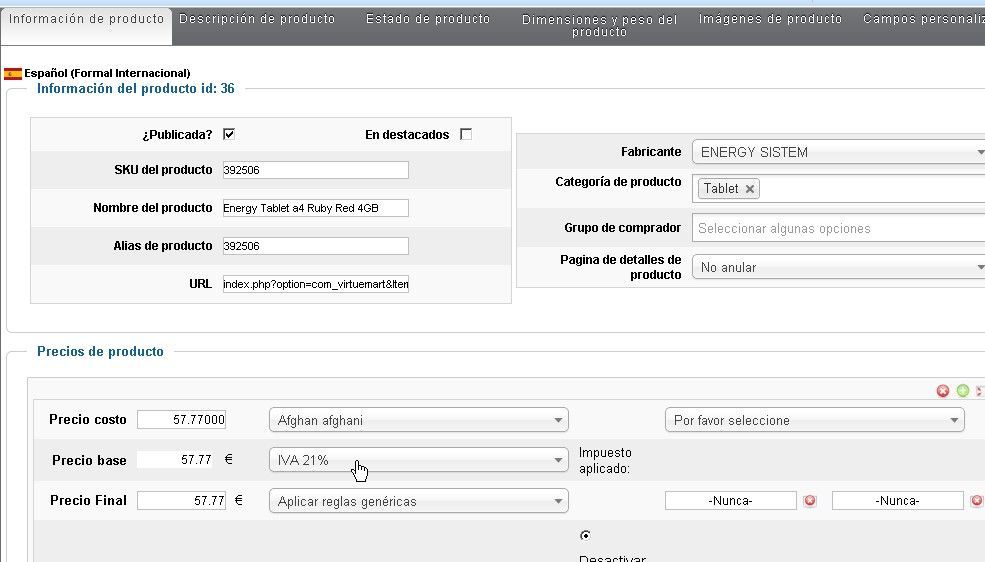
Task: Open the Afghan afghani currency dropdown
Action: [x=418, y=420]
